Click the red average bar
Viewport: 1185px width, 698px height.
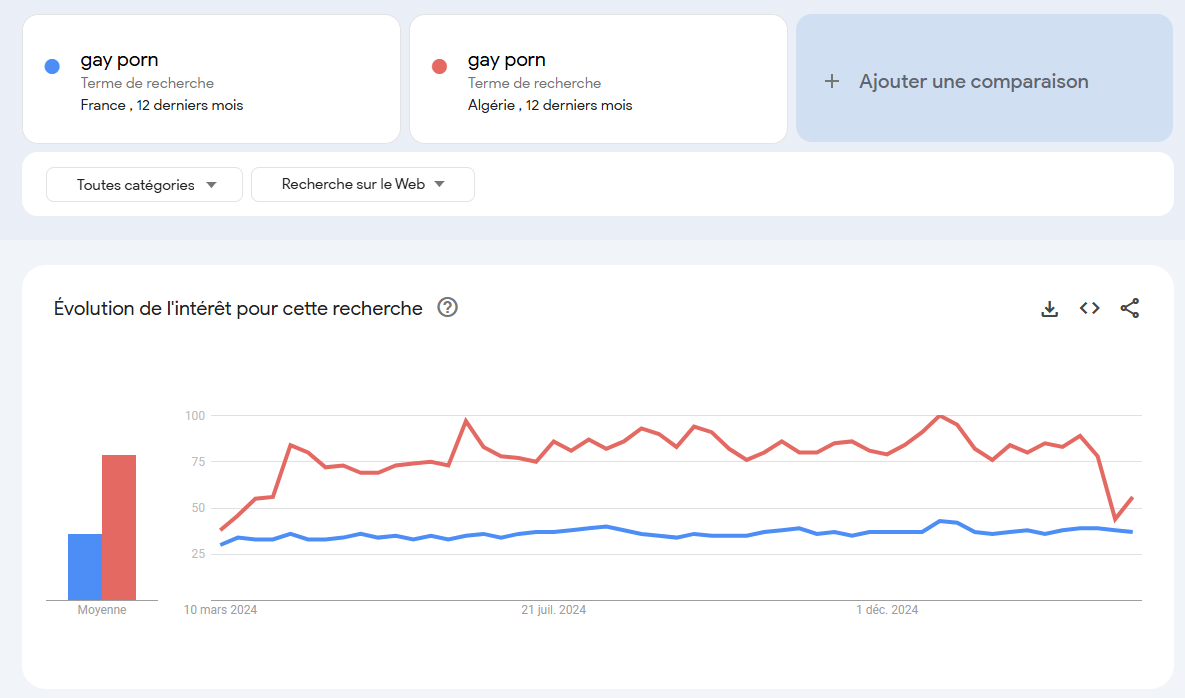[119, 527]
